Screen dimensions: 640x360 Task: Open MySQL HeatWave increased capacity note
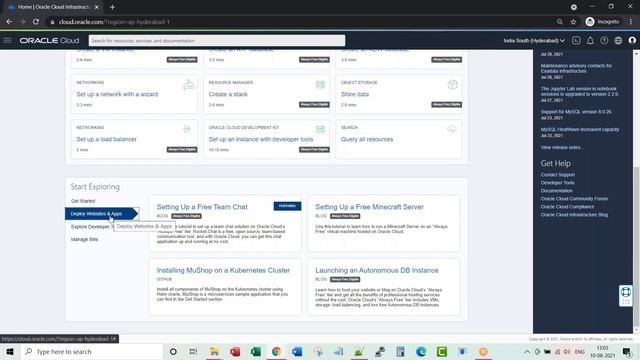(580, 129)
